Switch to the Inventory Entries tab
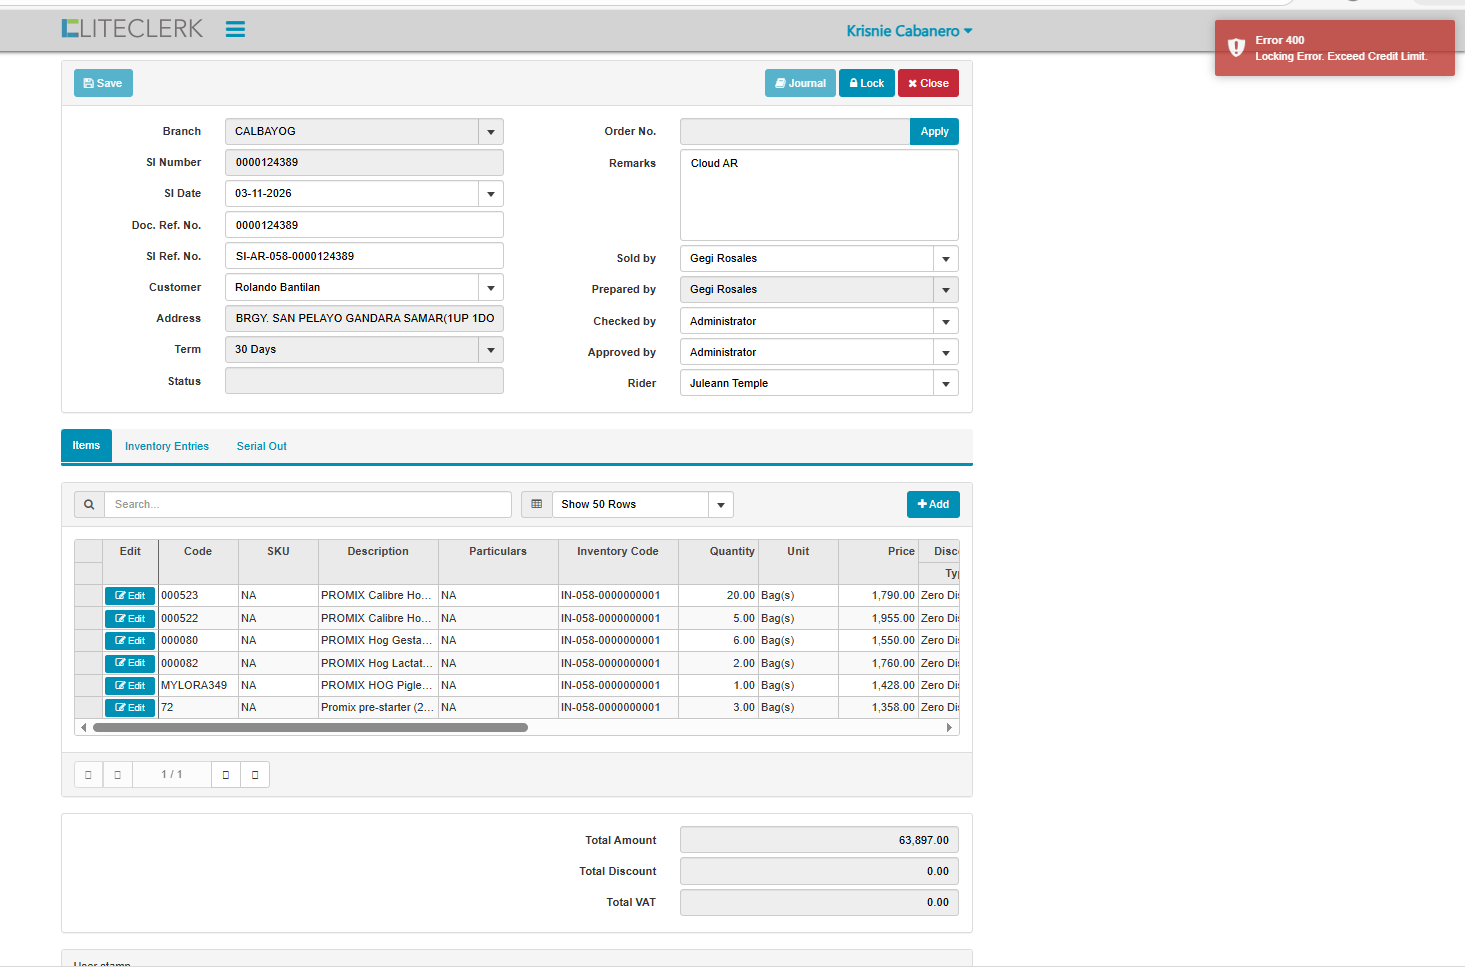The image size is (1465, 967). coord(167,447)
